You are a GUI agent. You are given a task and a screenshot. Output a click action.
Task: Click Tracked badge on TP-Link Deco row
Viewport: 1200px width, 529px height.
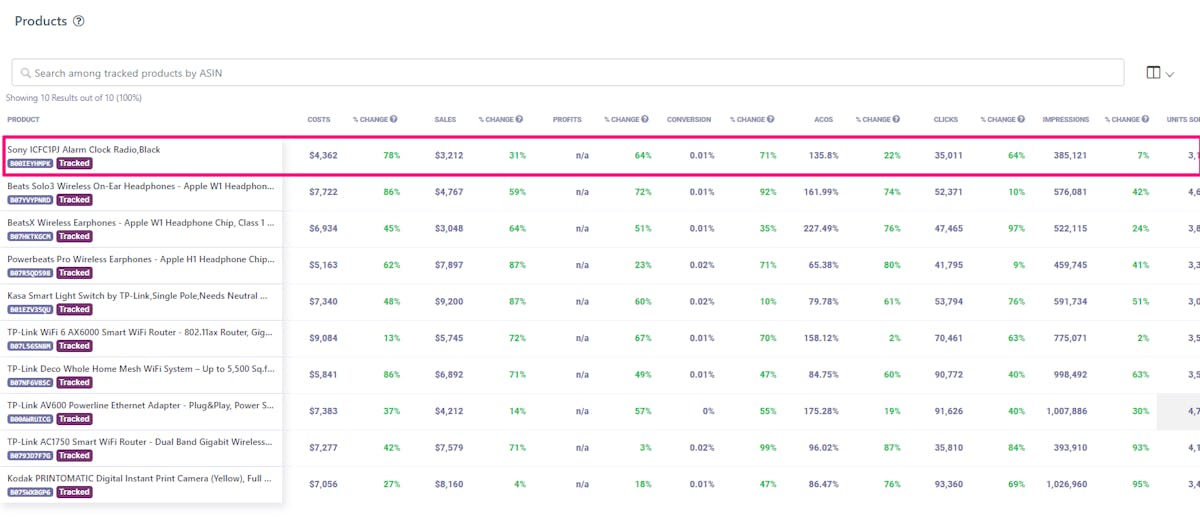(74, 382)
